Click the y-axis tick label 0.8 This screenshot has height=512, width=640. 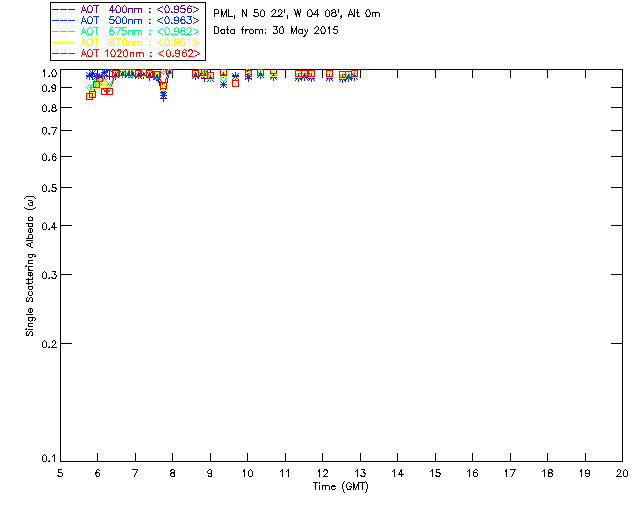pos(49,109)
